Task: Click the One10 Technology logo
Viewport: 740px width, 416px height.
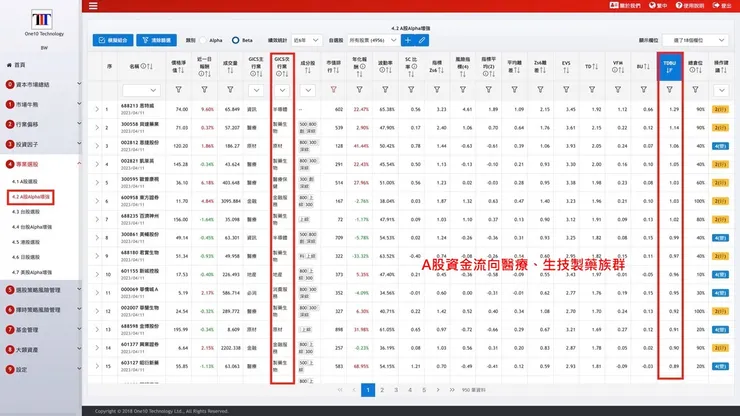Action: (42, 20)
